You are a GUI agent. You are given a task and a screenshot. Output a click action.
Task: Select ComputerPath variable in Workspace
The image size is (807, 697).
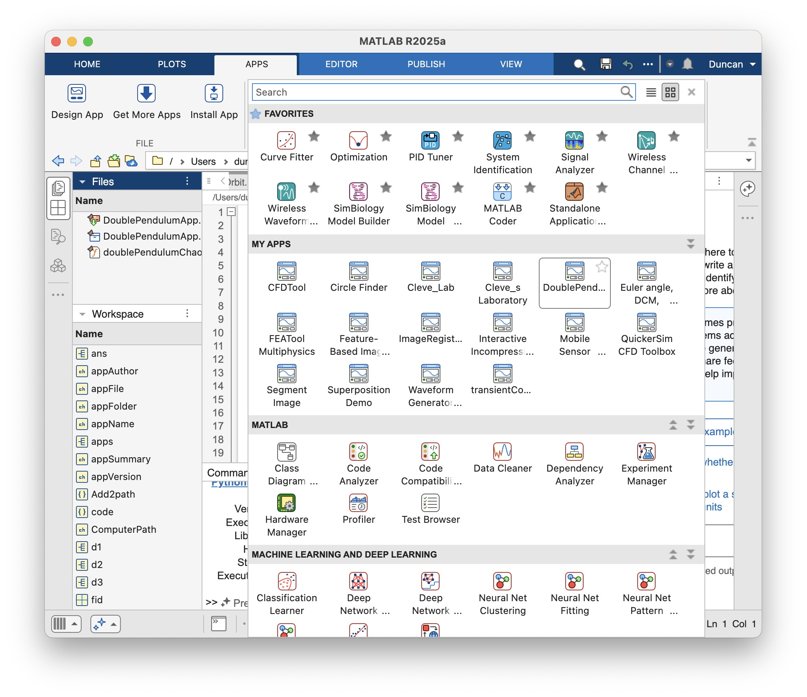pyautogui.click(x=124, y=530)
